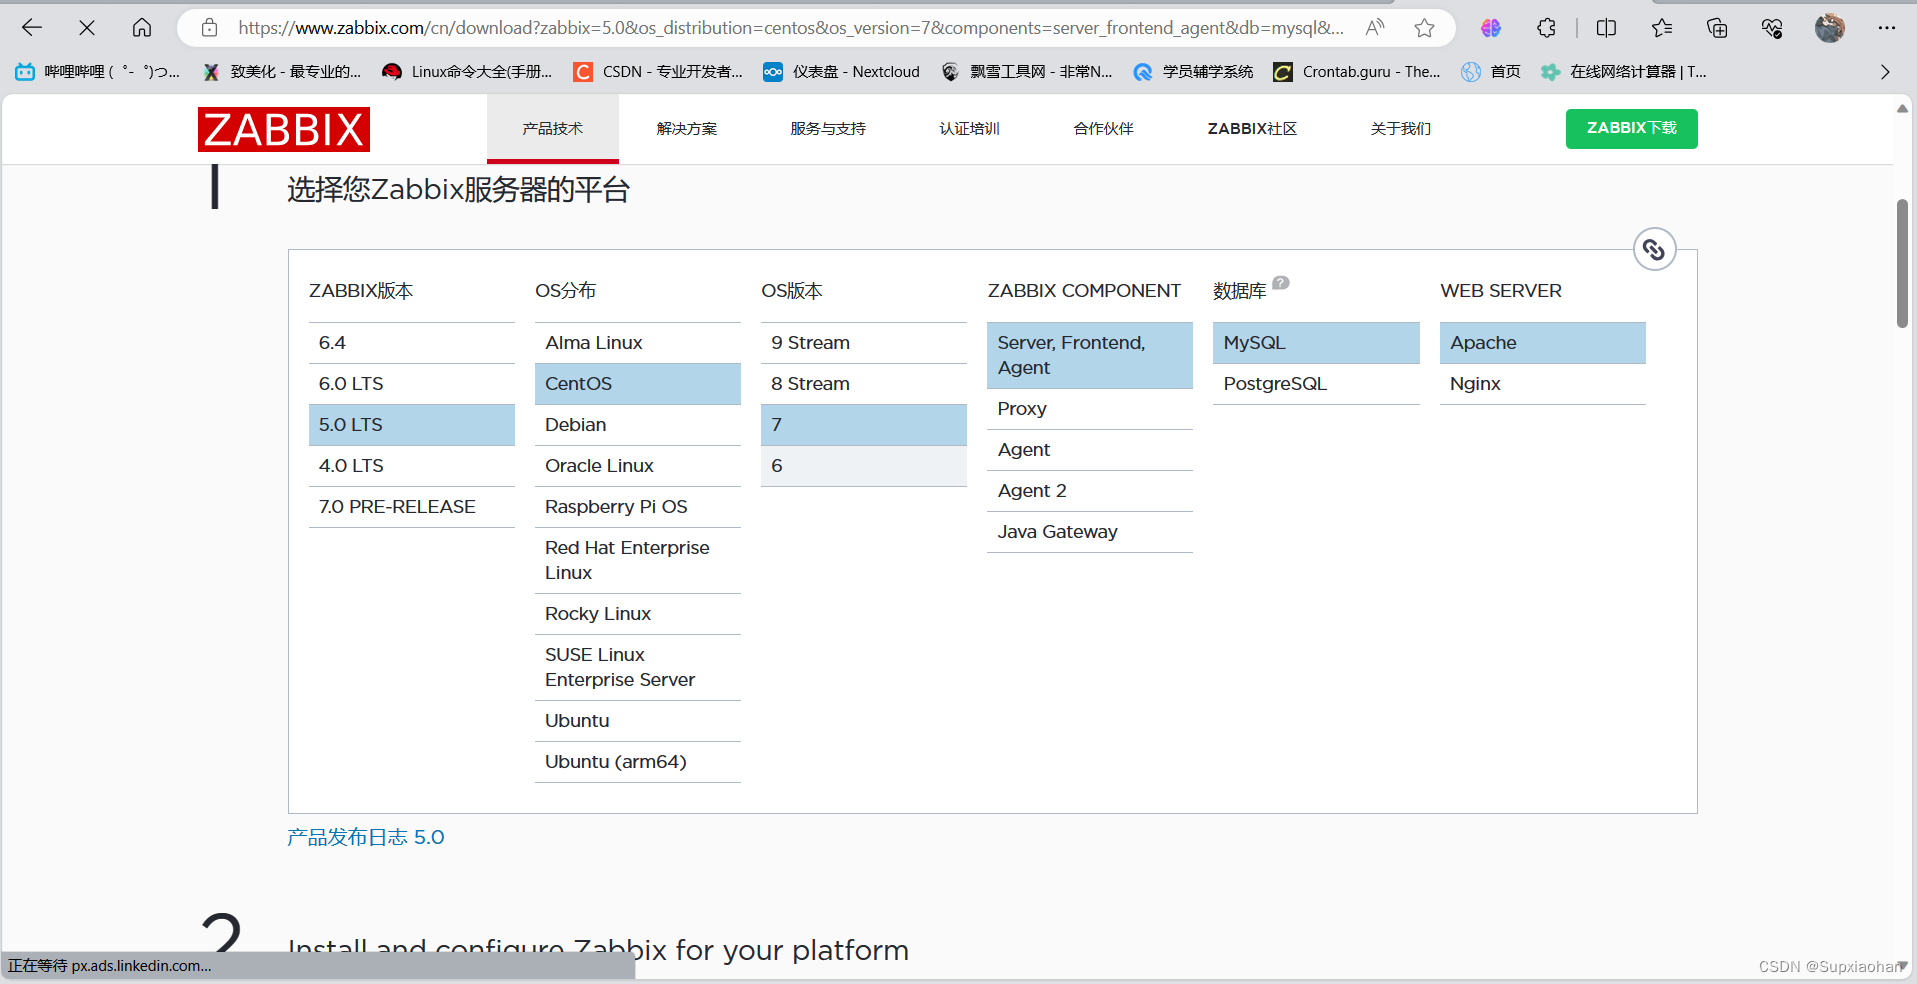Open Linux命令大全 bookmark
This screenshot has width=1917, height=984.
coord(467,72)
